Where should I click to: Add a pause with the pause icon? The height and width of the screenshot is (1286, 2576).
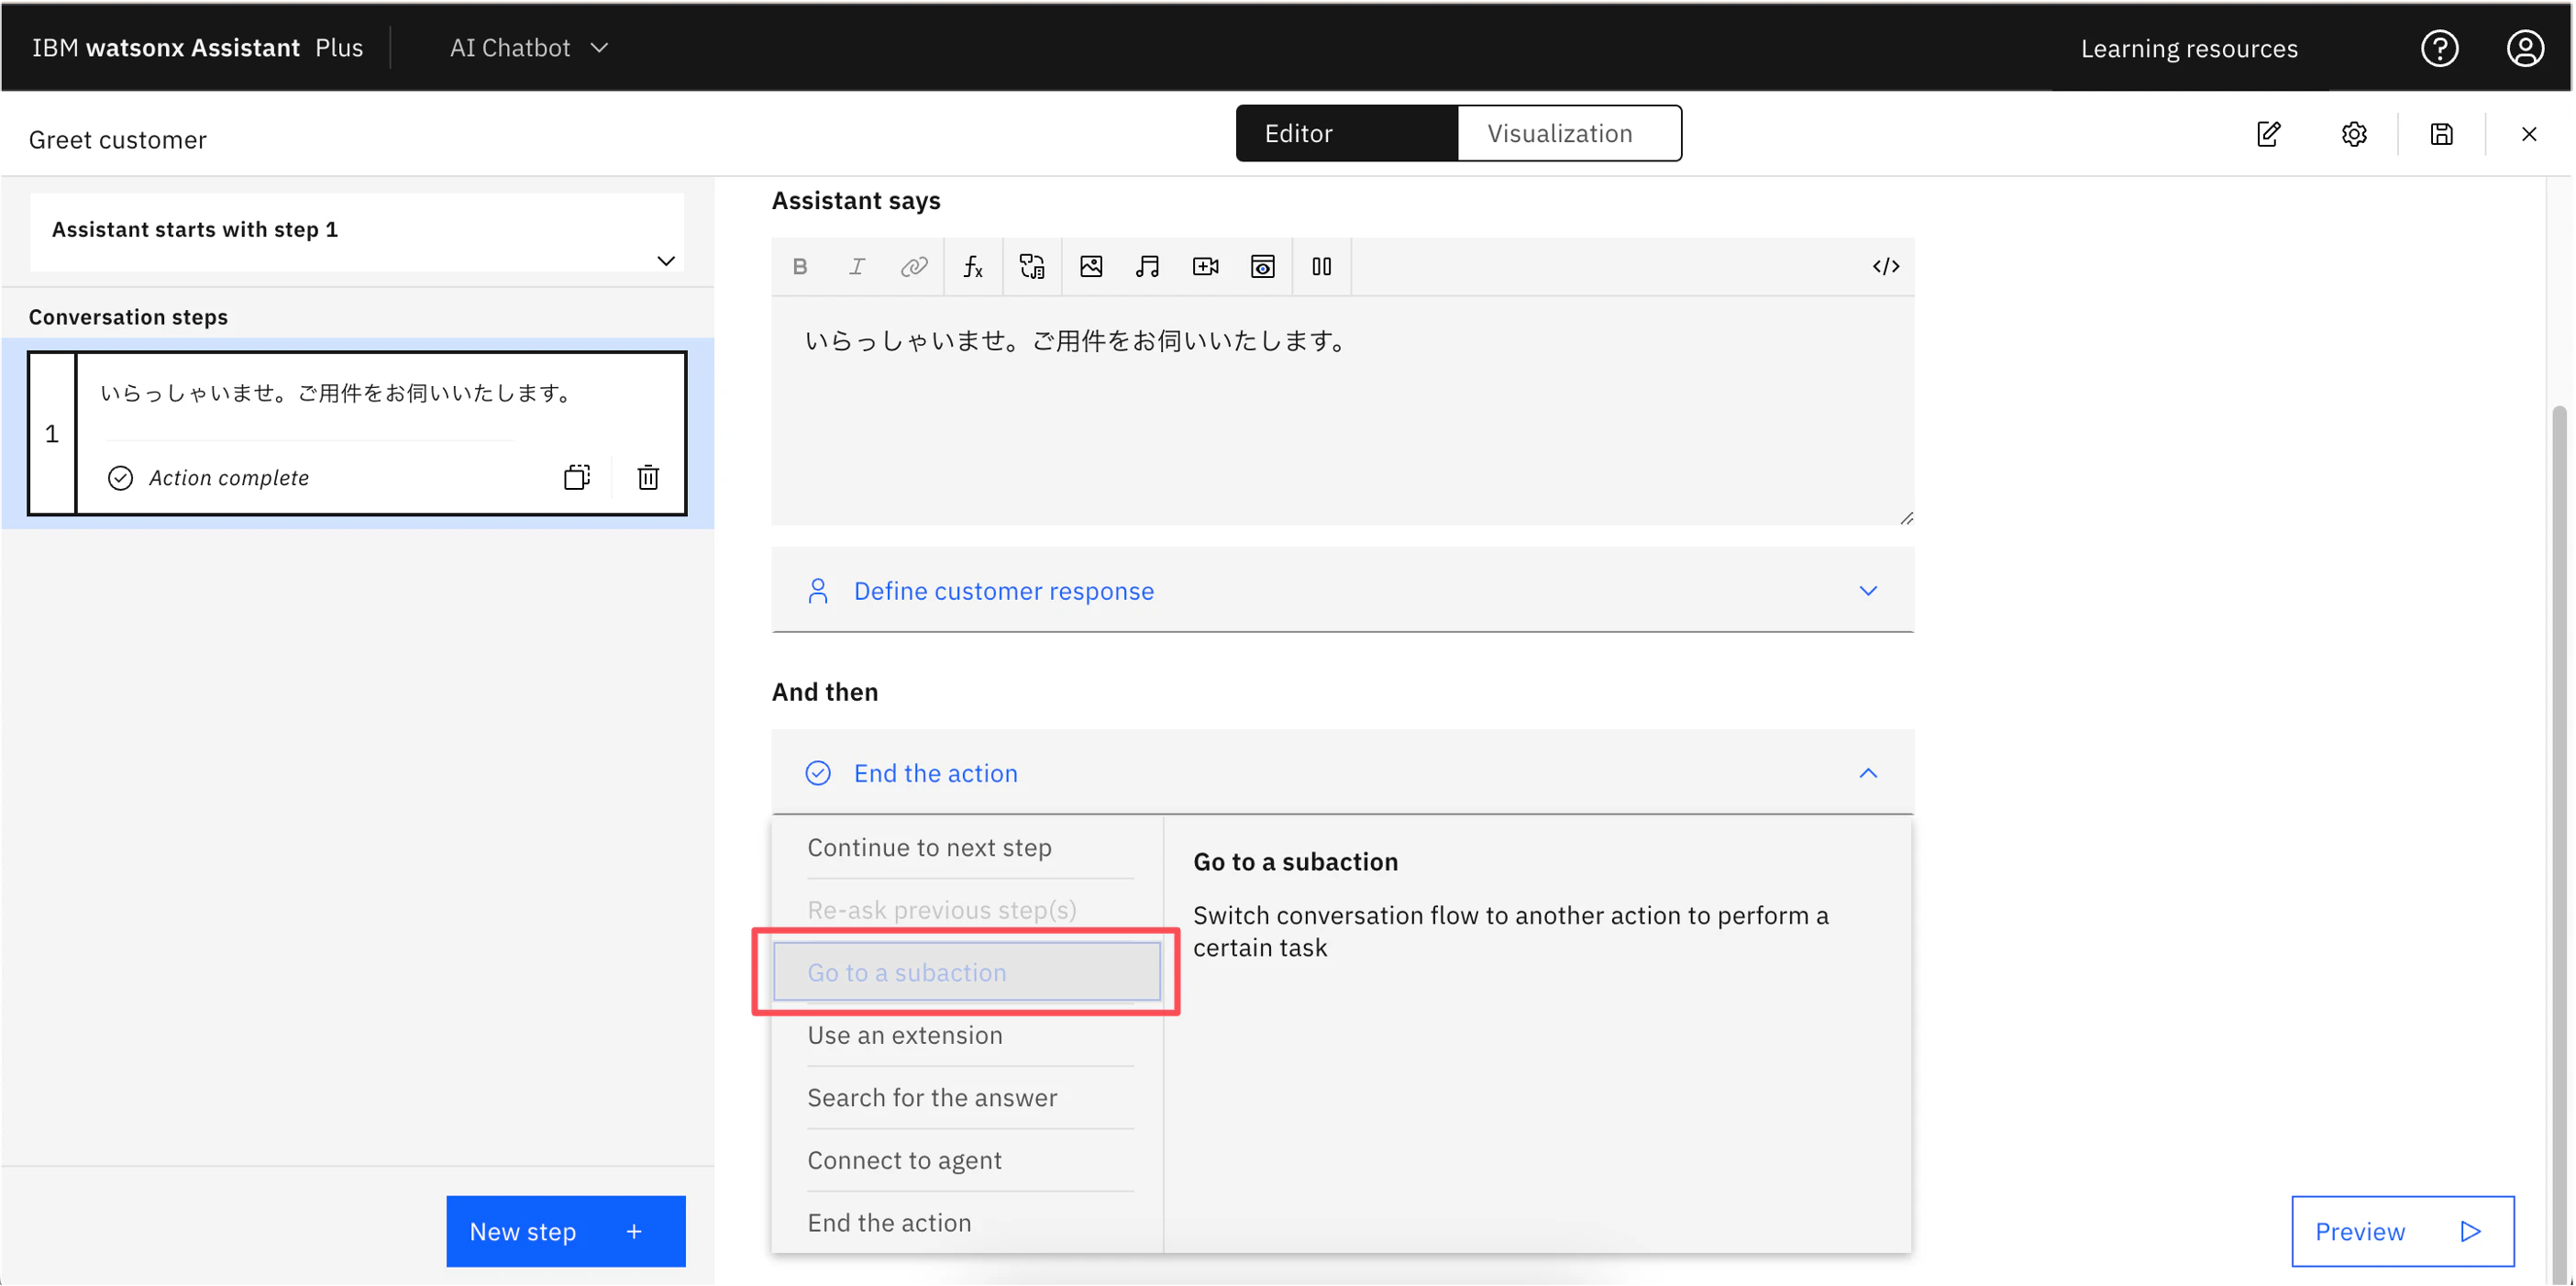1321,266
